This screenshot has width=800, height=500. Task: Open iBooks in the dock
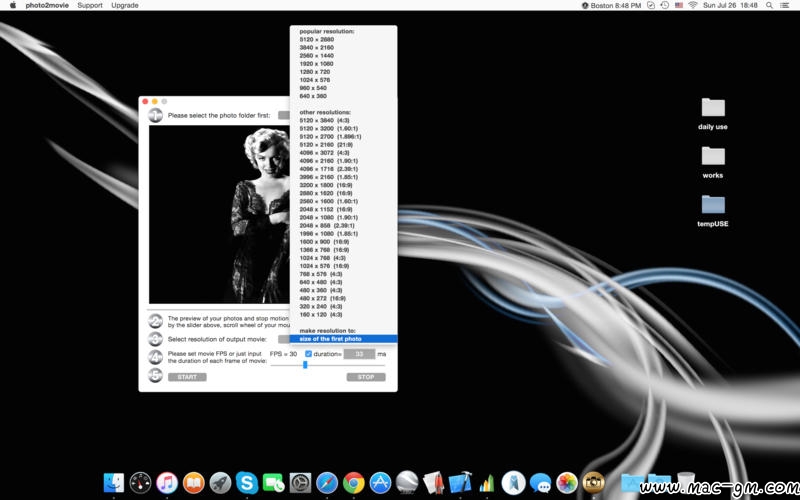tap(193, 482)
